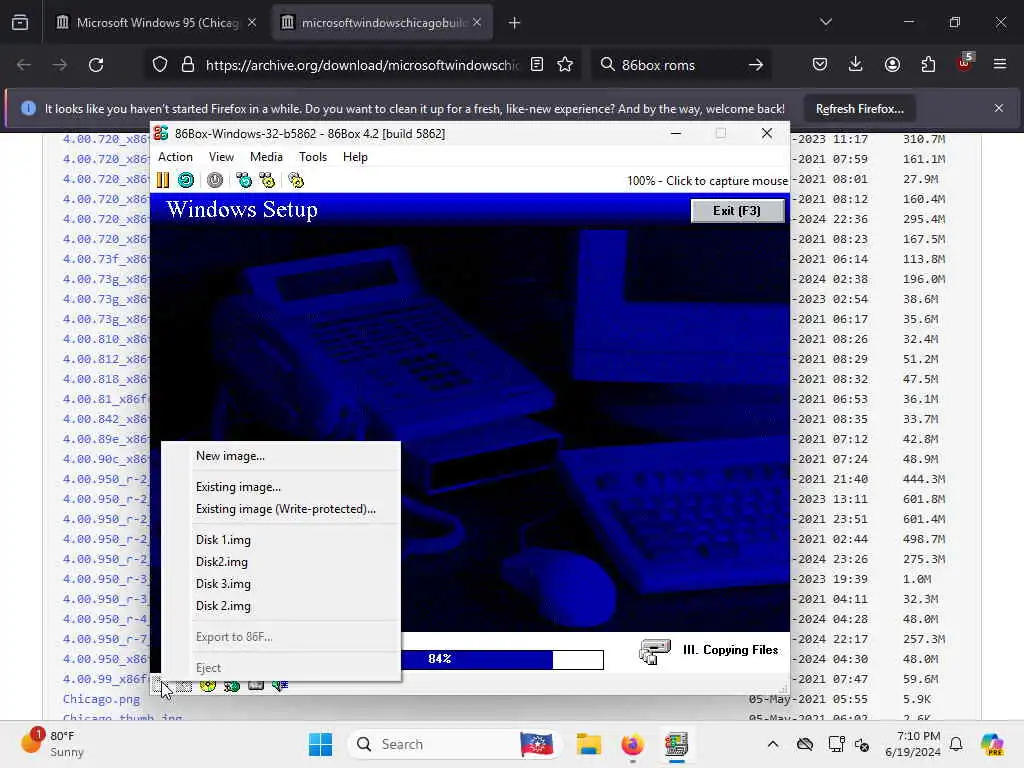
Task: Click the 84% setup progress bar
Action: click(502, 659)
